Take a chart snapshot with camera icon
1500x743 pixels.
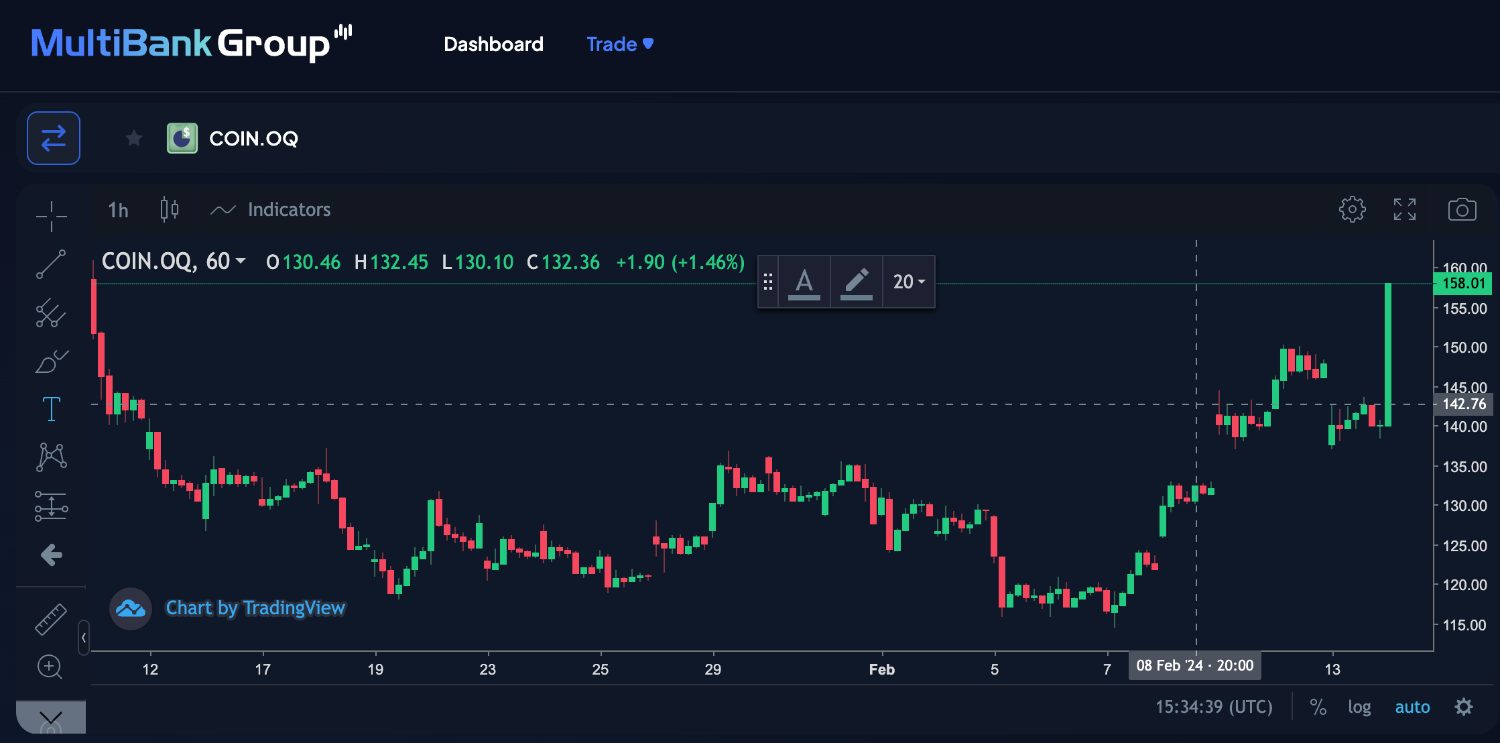(1462, 209)
